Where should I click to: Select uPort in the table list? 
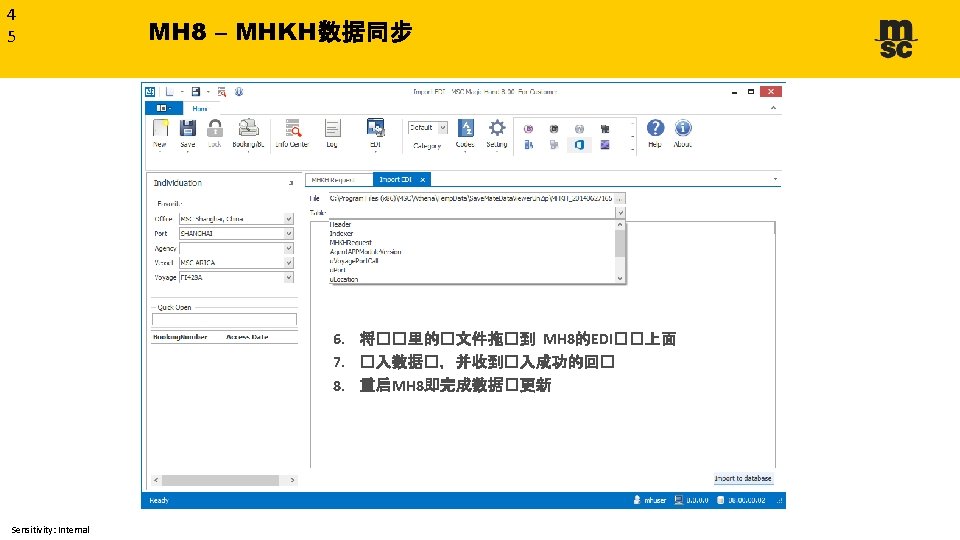click(x=337, y=270)
